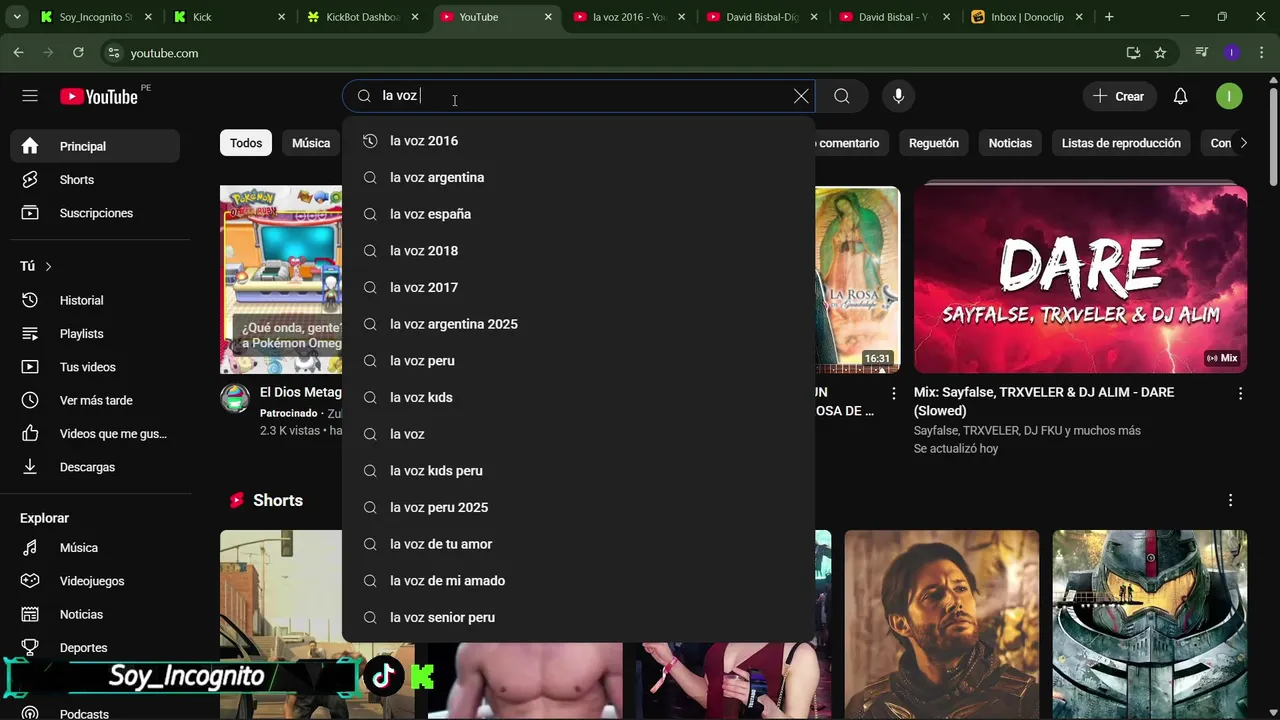Start voice search with microphone icon
1280x720 pixels.
coord(898,96)
